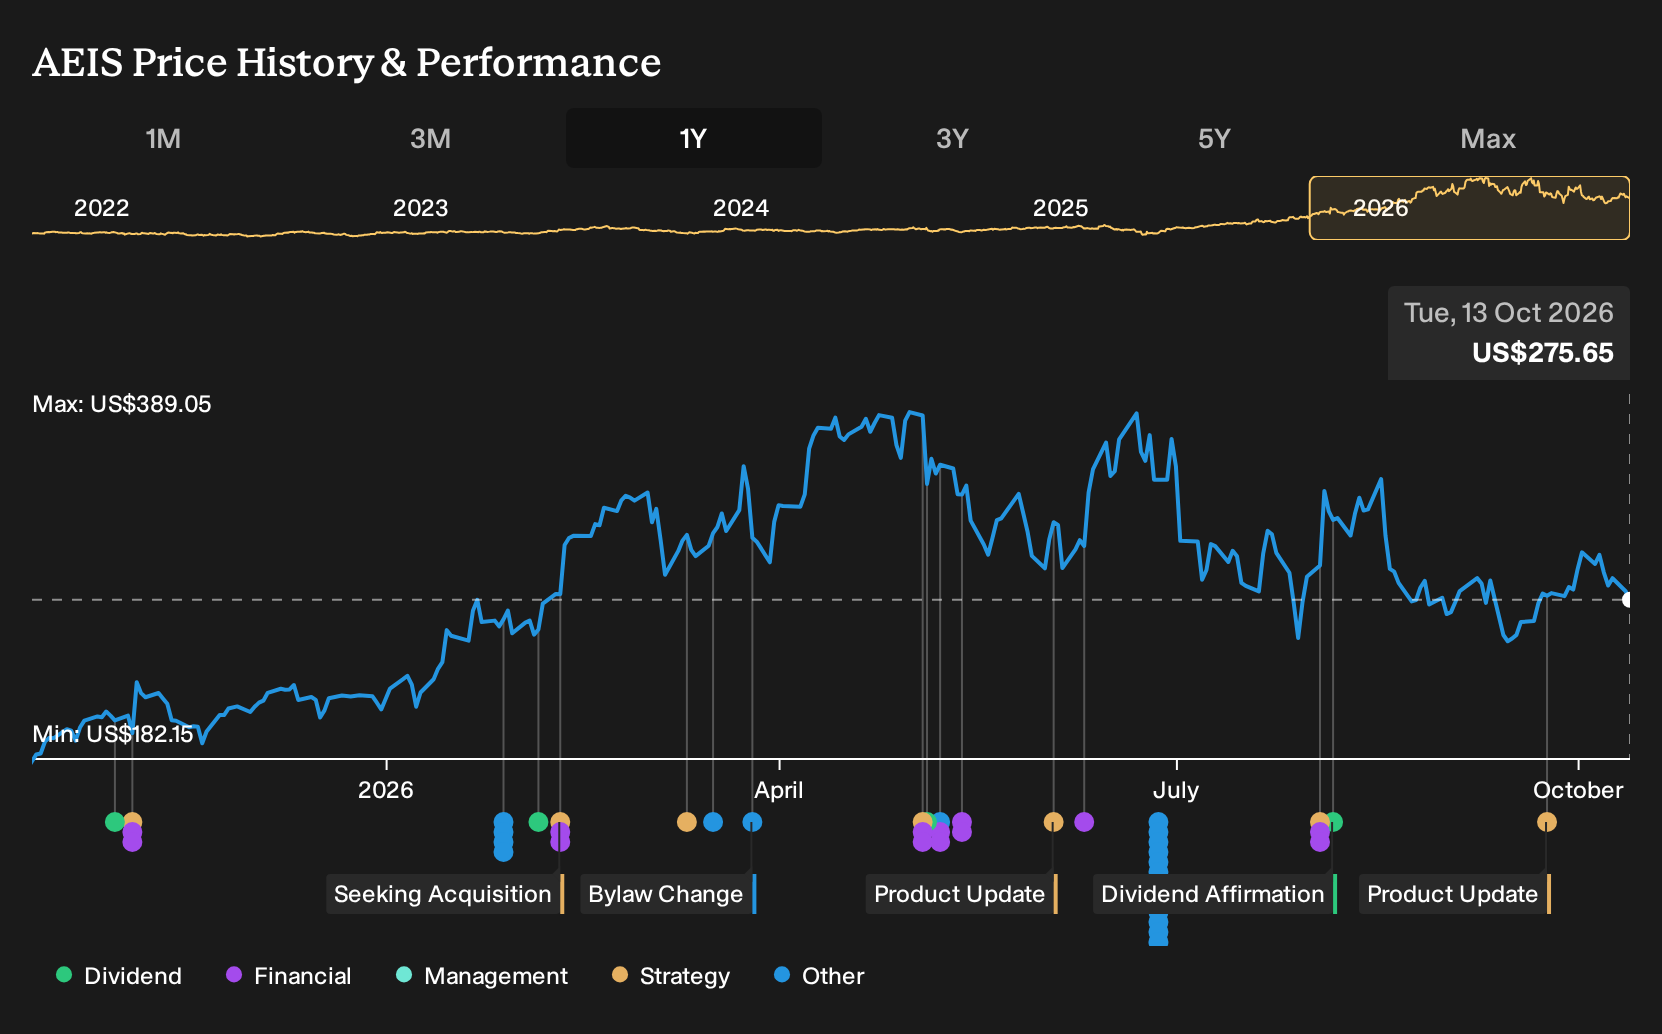The image size is (1662, 1034).
Task: Click the green Dividend dot at far left
Action: click(114, 822)
